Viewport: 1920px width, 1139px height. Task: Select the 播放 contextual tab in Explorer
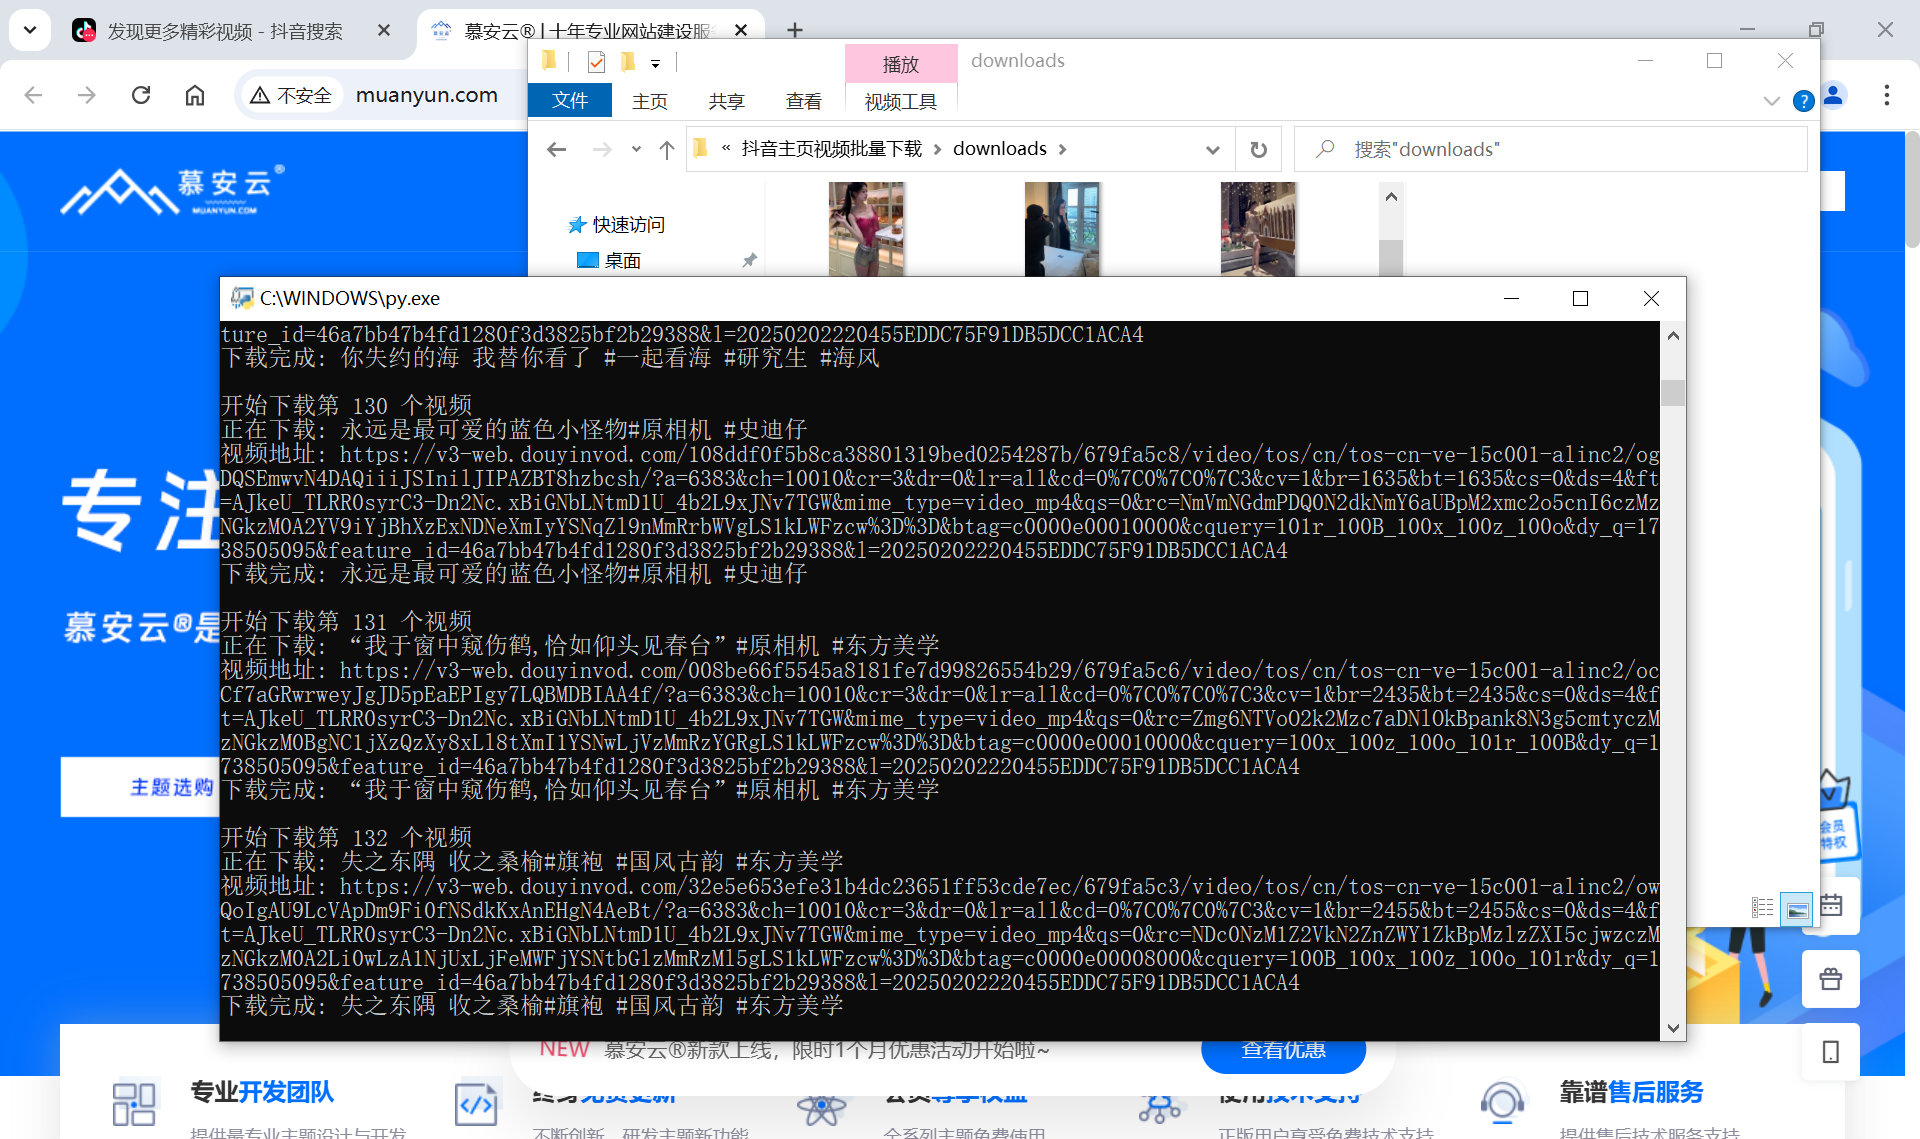click(x=901, y=64)
